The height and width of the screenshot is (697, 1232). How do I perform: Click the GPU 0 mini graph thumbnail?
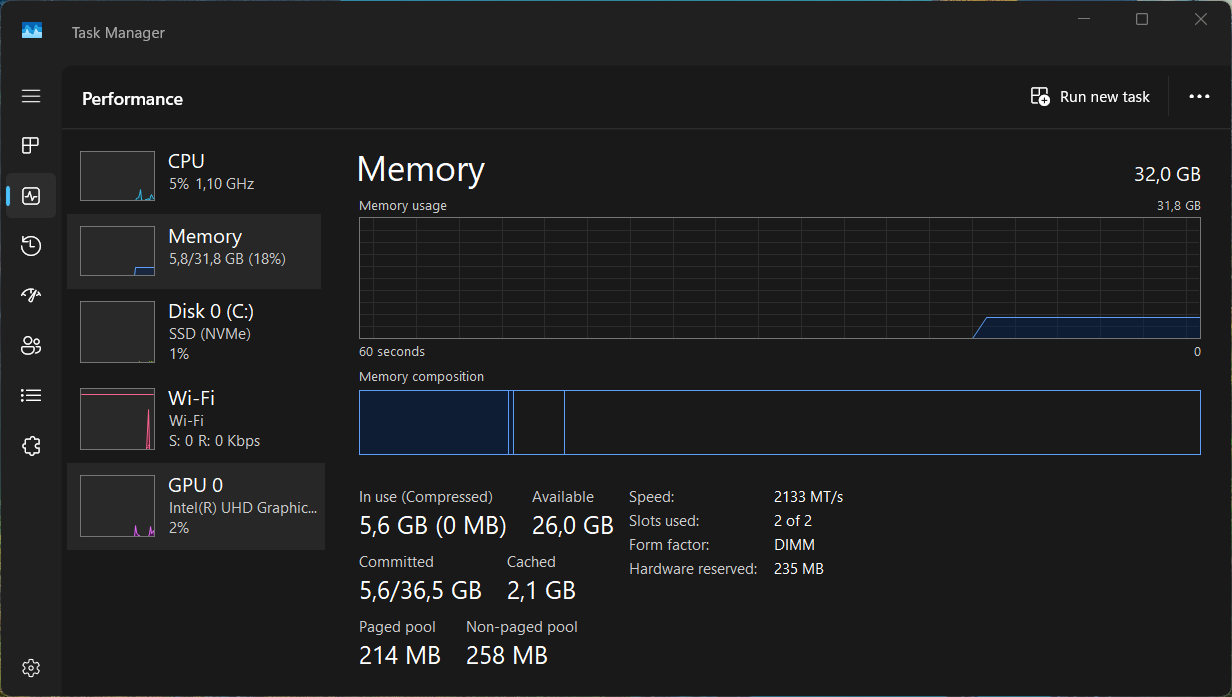click(117, 507)
